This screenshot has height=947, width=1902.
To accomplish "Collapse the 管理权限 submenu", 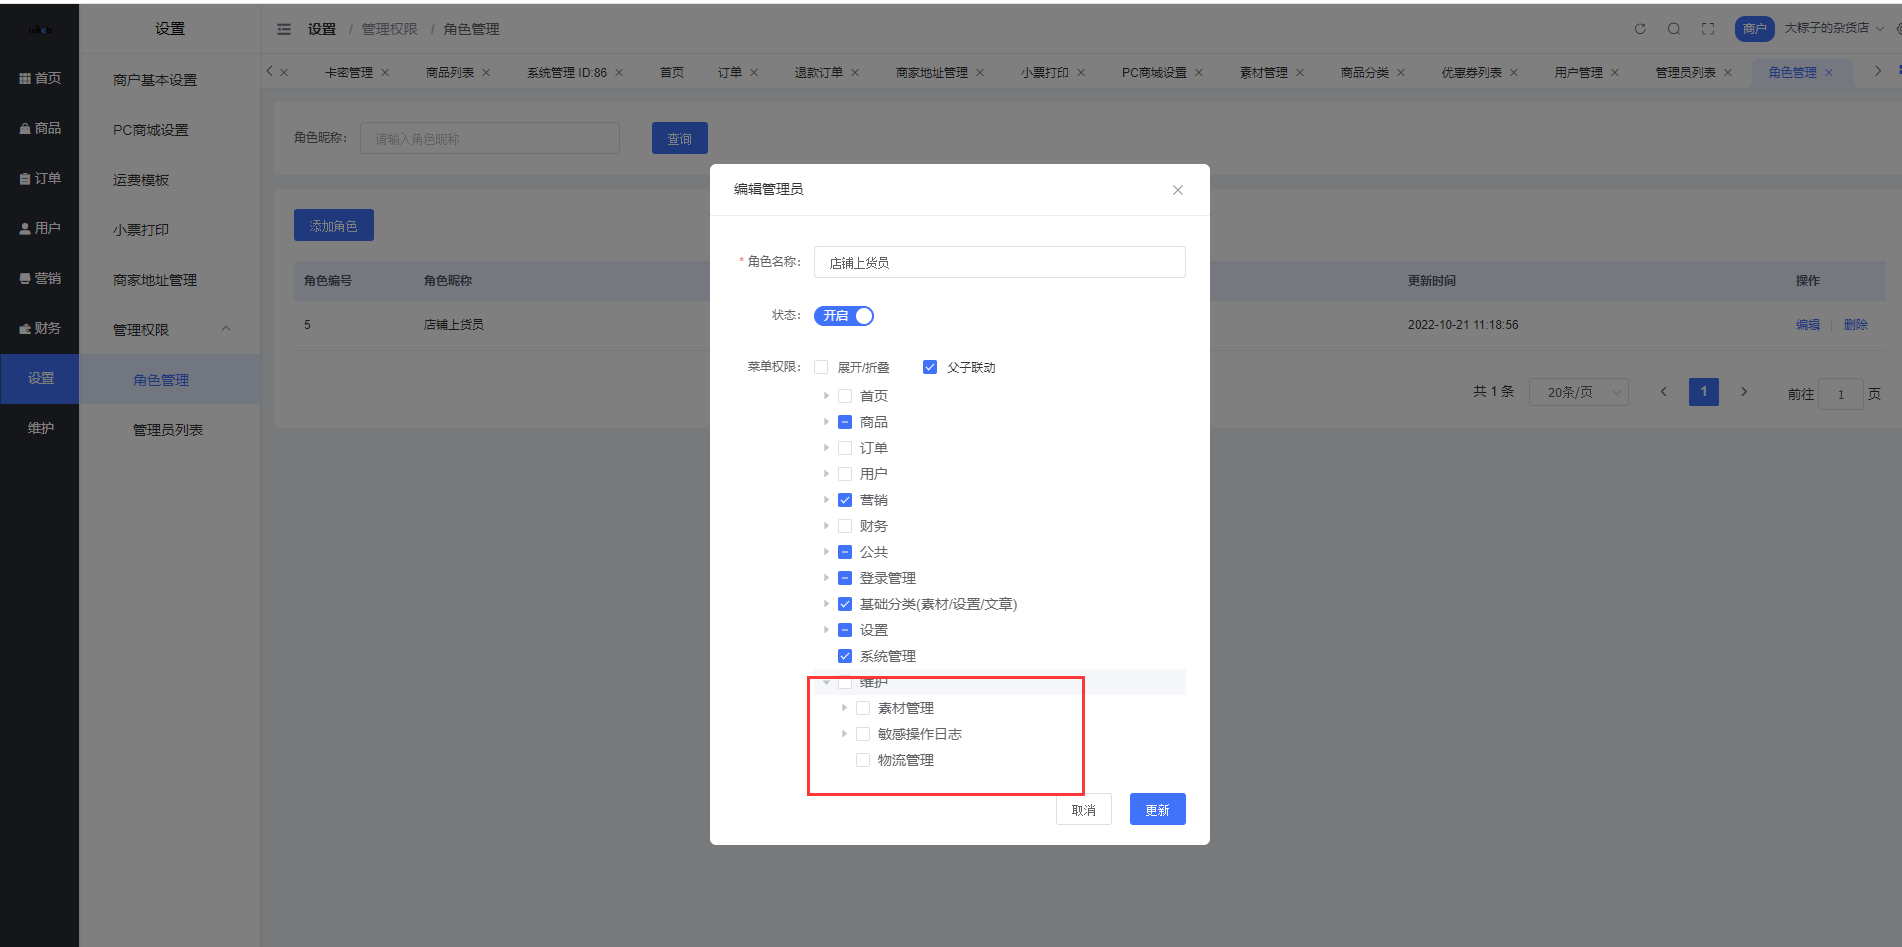I will pos(170,329).
